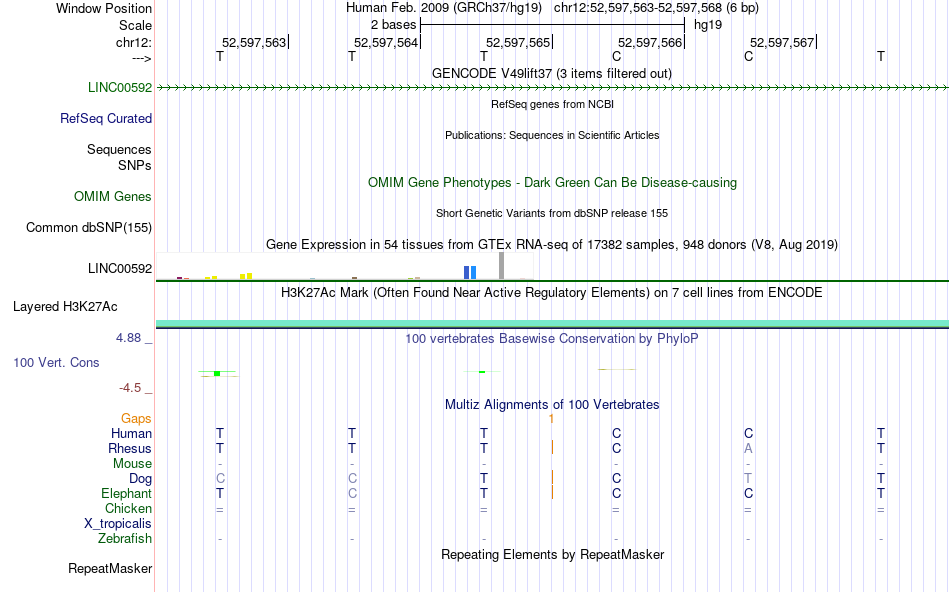Select the Elephant species label
This screenshot has height=592, width=950.
tap(127, 493)
